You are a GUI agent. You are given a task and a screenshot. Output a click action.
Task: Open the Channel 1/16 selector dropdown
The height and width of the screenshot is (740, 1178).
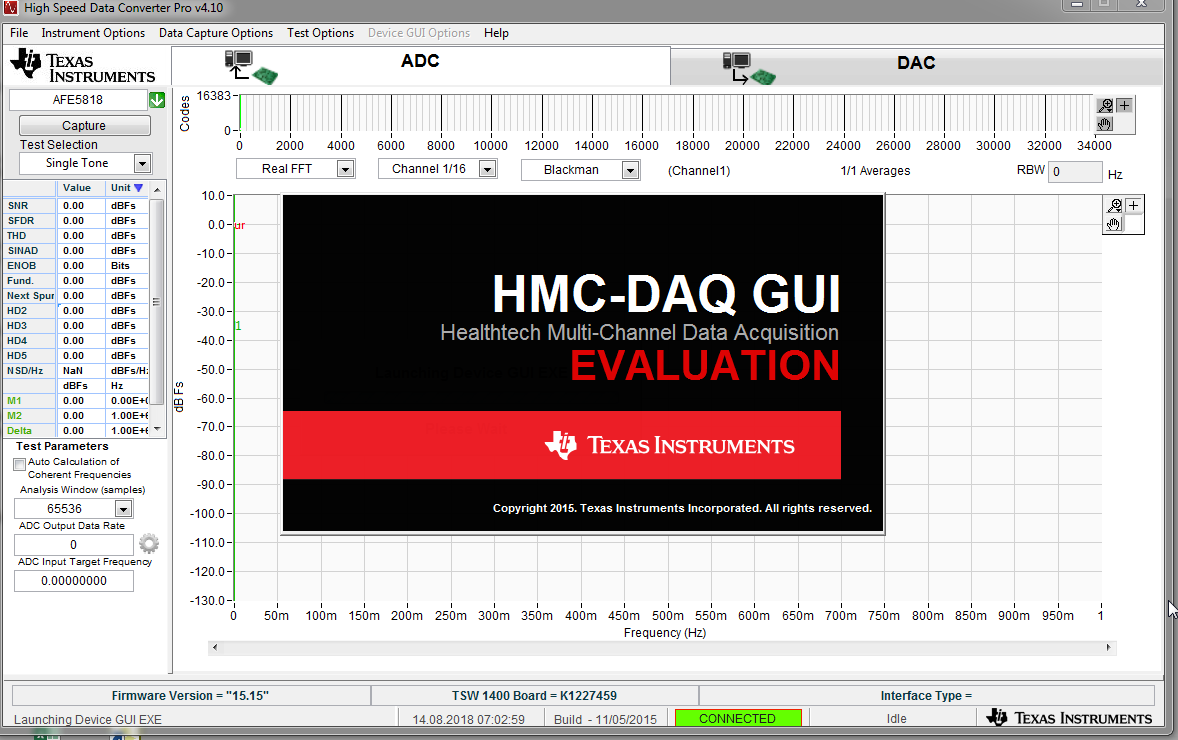488,169
